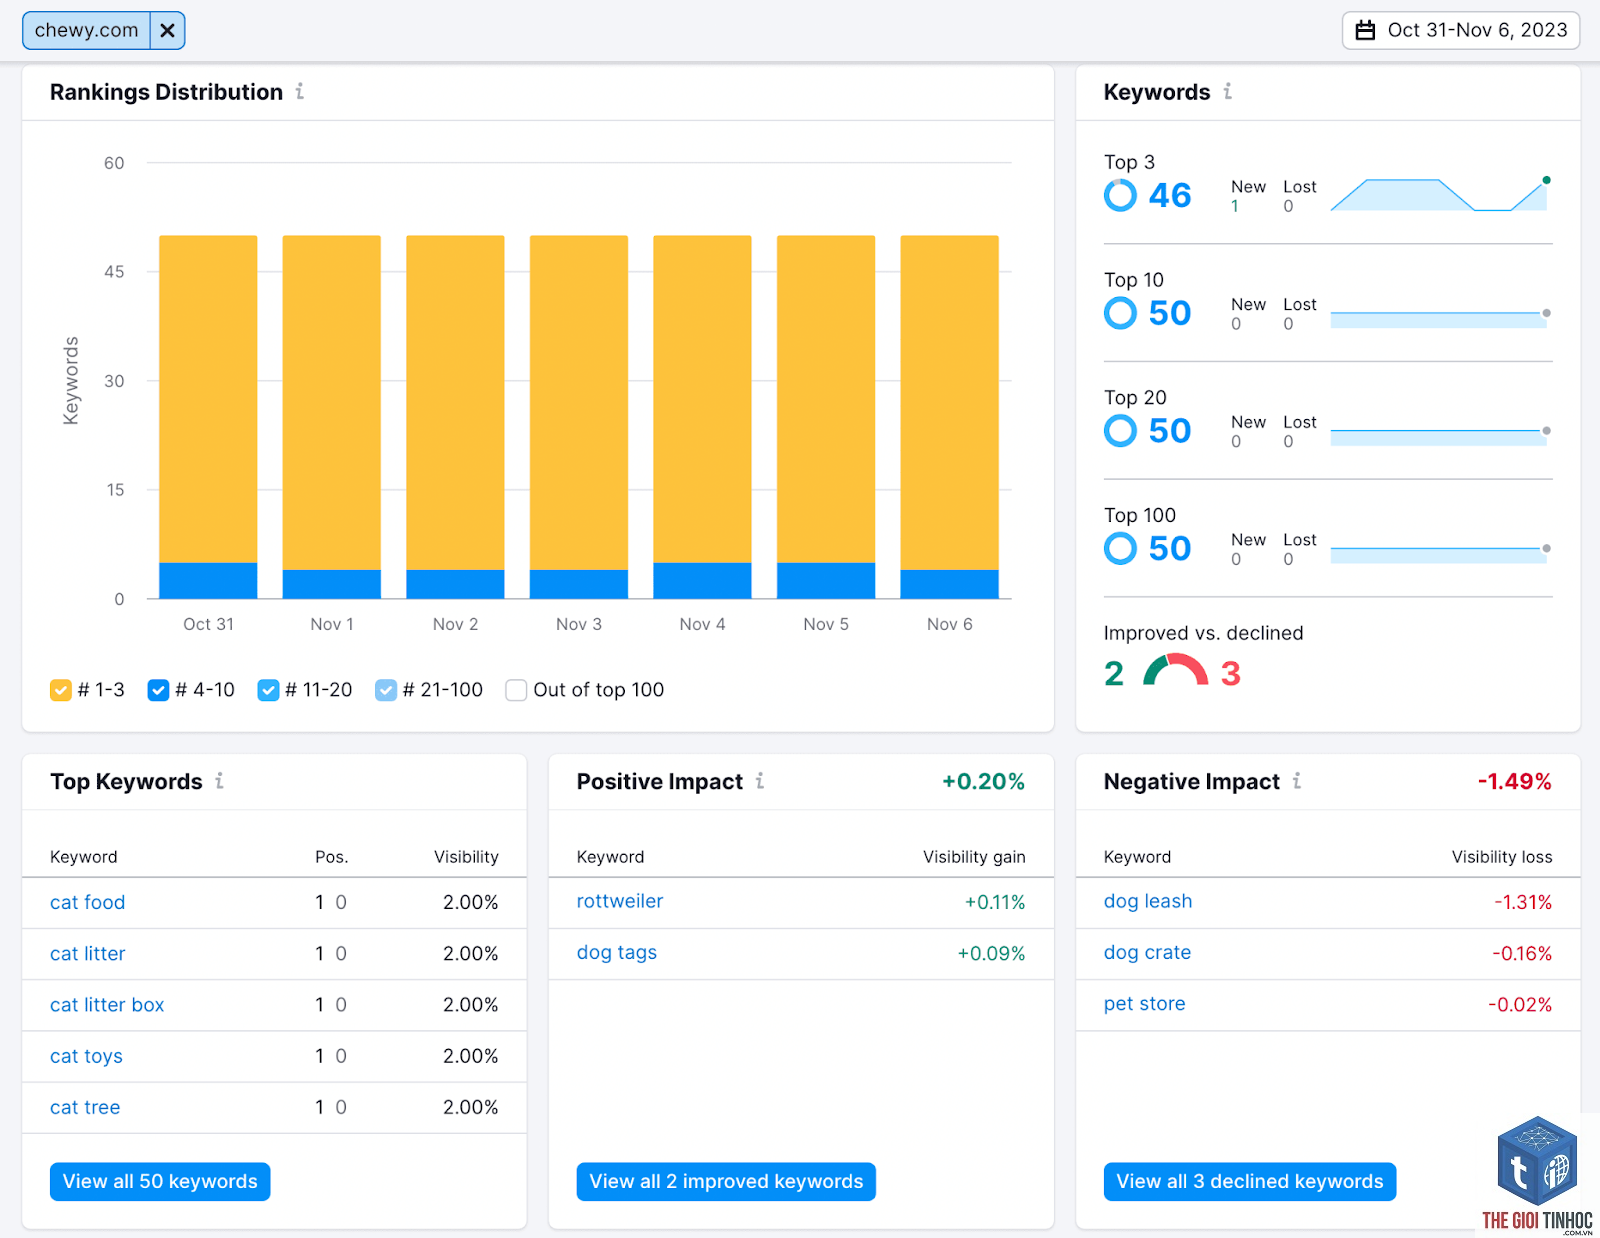Open the Oct 31-Nov 6, 2023 date picker

tap(1461, 31)
